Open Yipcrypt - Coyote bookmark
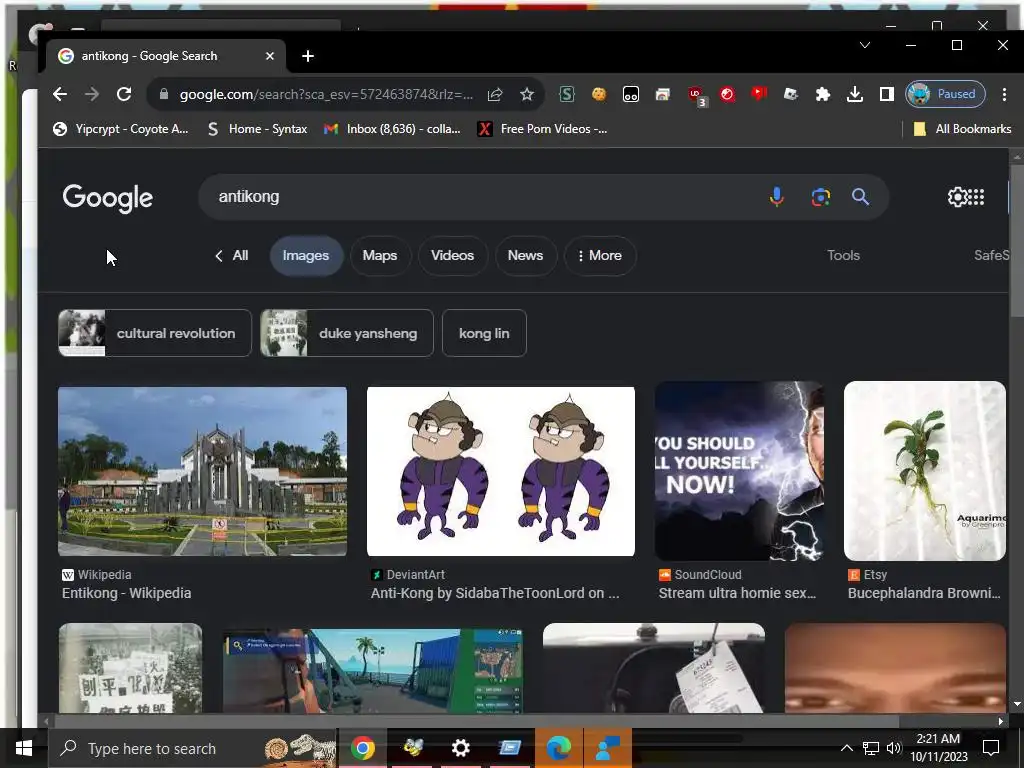Image resolution: width=1024 pixels, height=768 pixels. (121, 129)
